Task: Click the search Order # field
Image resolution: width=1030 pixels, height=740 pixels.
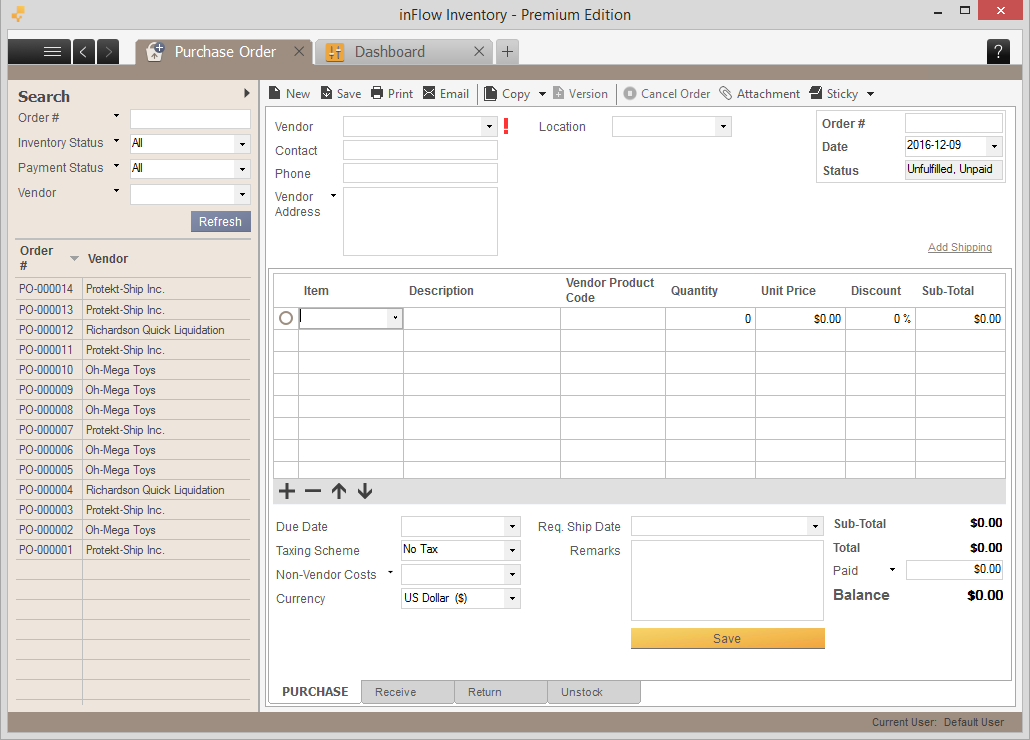Action: pyautogui.click(x=190, y=119)
